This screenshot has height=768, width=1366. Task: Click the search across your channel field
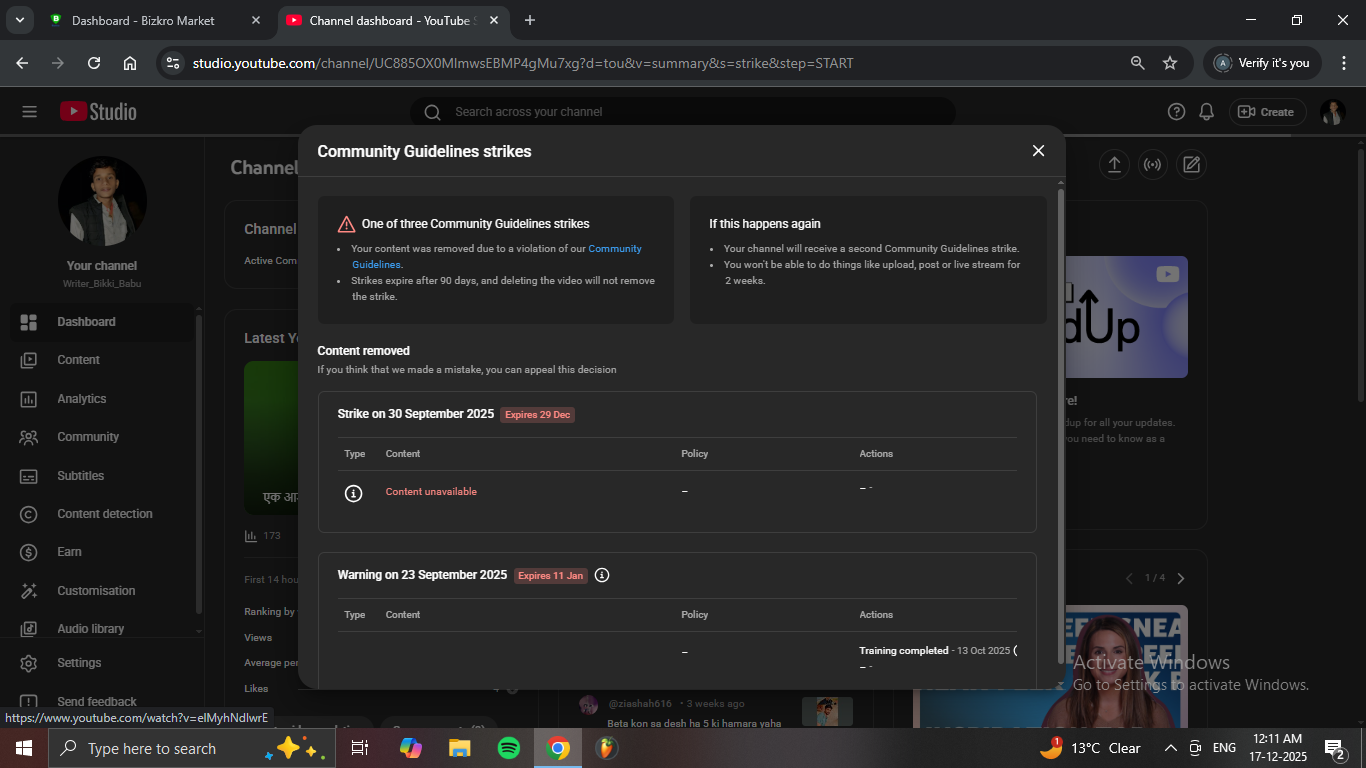[x=690, y=112]
